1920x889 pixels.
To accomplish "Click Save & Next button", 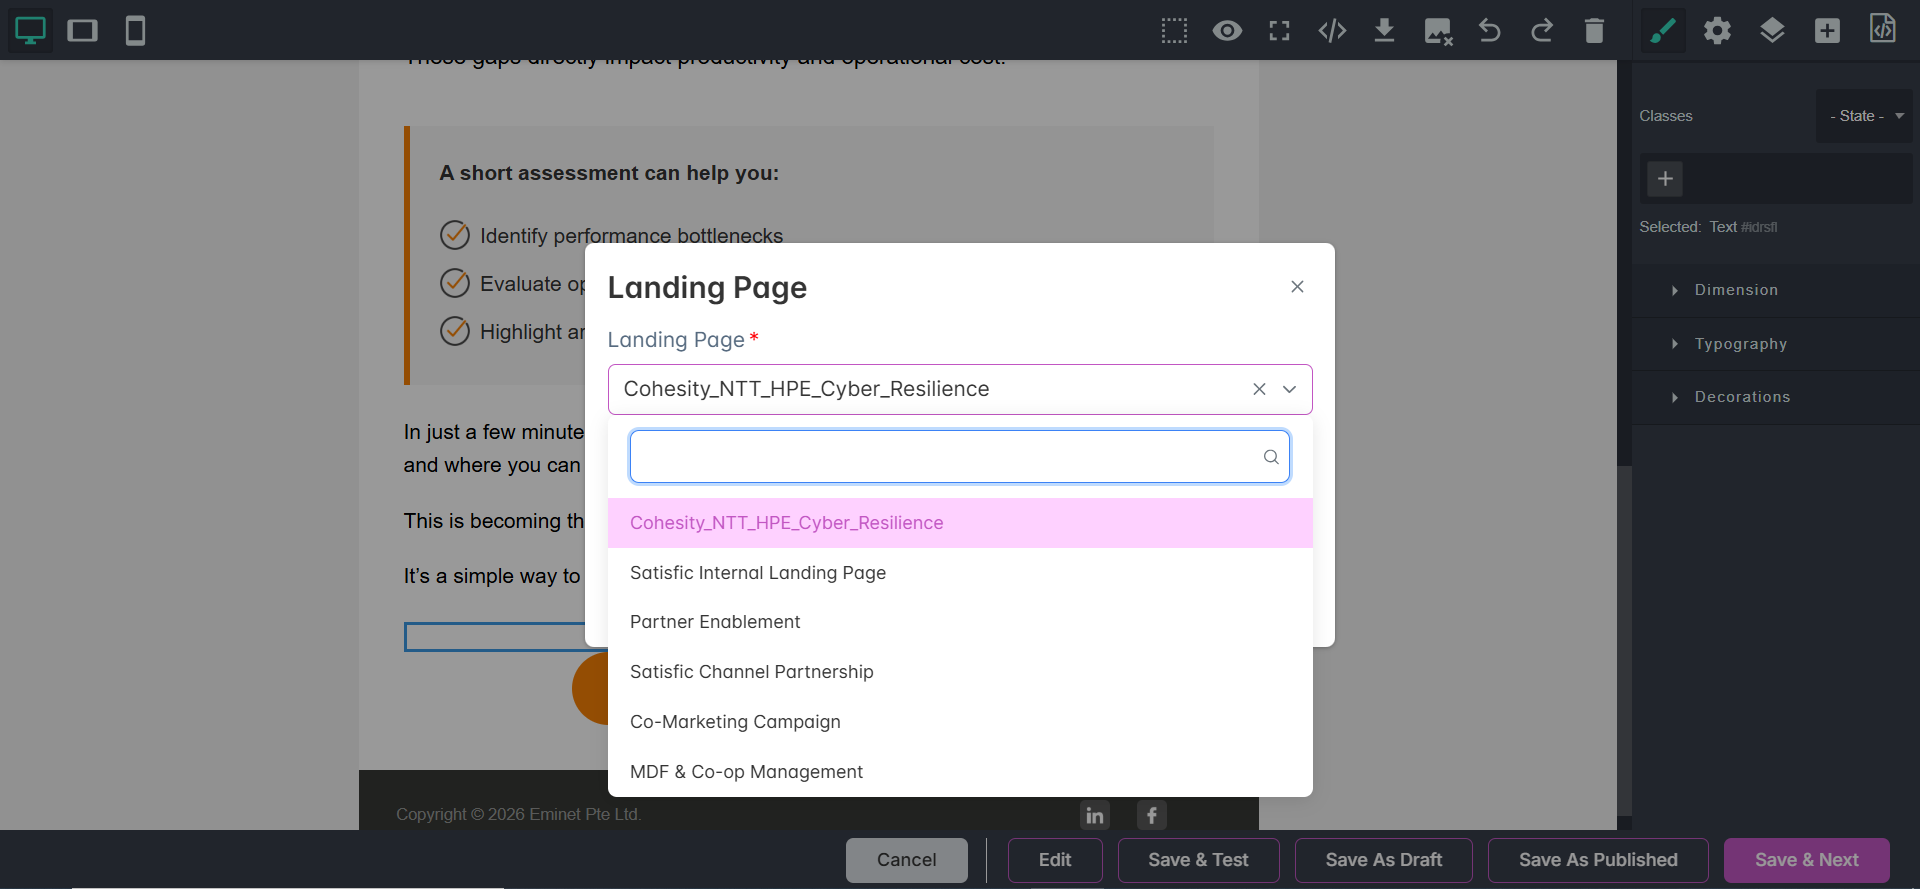I will tap(1807, 860).
